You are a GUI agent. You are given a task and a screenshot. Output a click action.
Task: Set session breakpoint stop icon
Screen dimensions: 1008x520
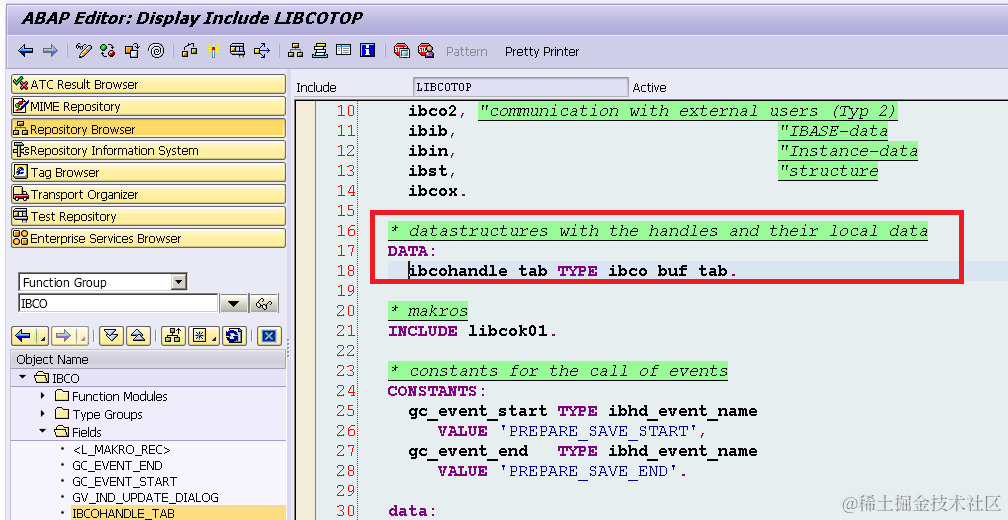point(402,51)
